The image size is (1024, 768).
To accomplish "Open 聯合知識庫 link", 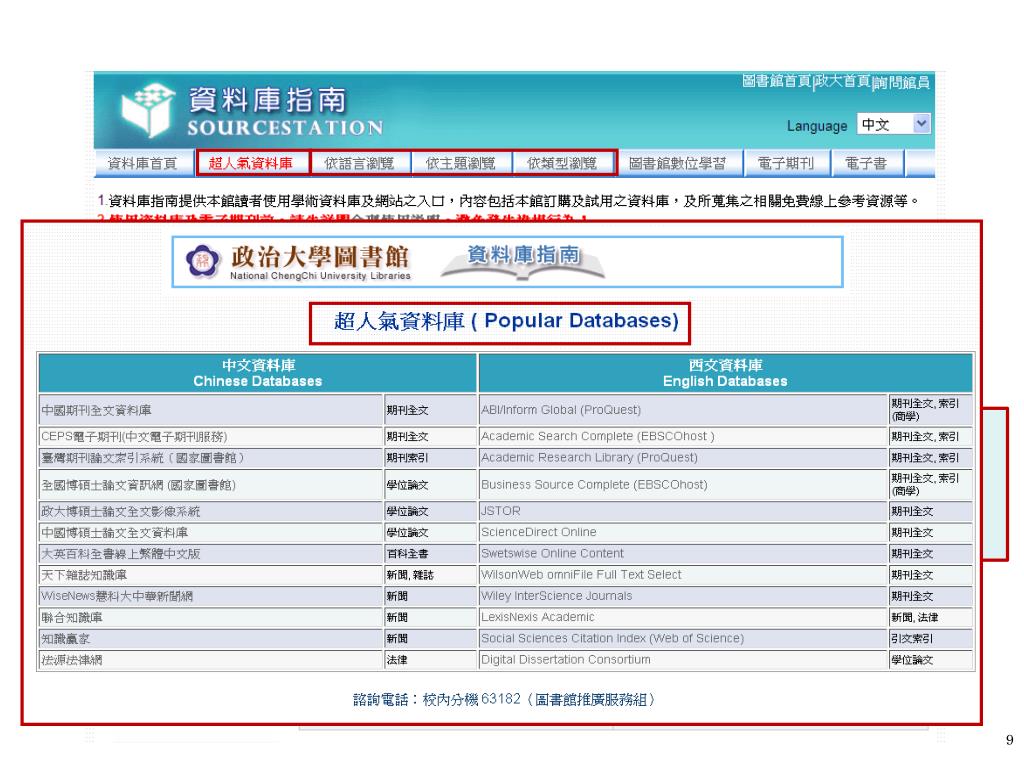I will (72, 617).
